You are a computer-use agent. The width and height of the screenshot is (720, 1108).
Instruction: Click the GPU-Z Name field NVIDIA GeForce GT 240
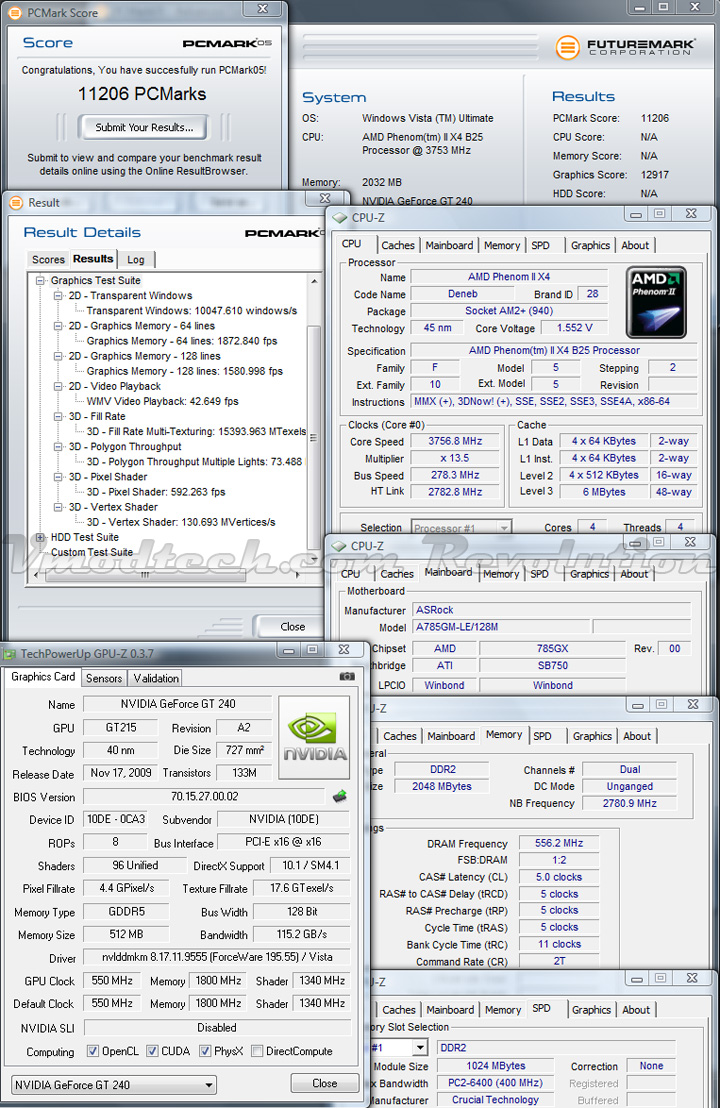(x=177, y=704)
